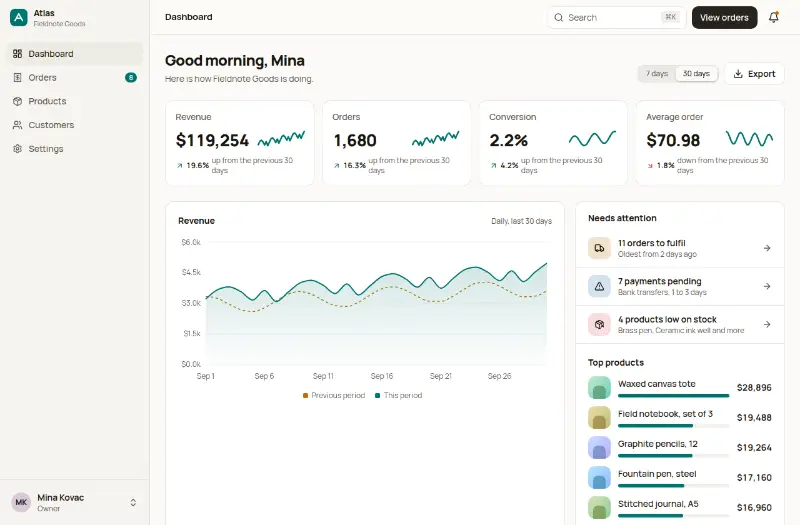Open the Dashboard menu item
The image size is (800, 525).
pos(74,54)
